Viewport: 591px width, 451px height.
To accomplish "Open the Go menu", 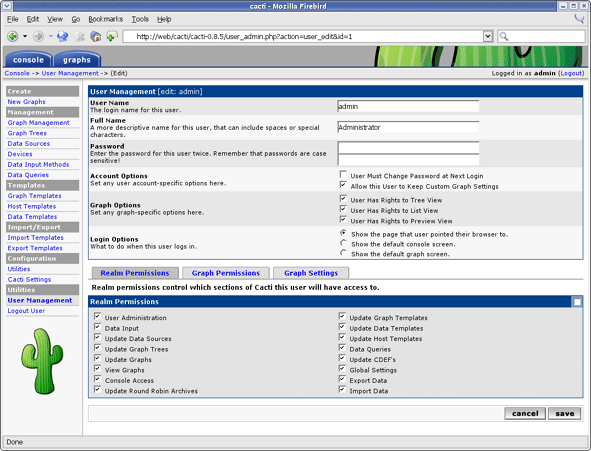I will coord(76,19).
